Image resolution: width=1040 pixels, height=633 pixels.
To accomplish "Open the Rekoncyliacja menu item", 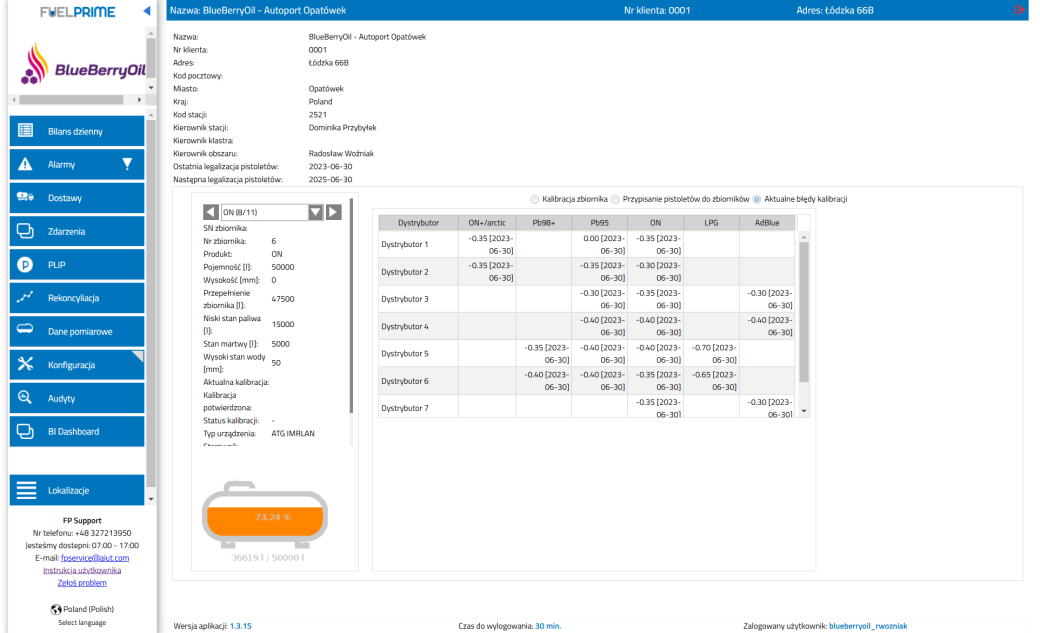I will tap(77, 297).
